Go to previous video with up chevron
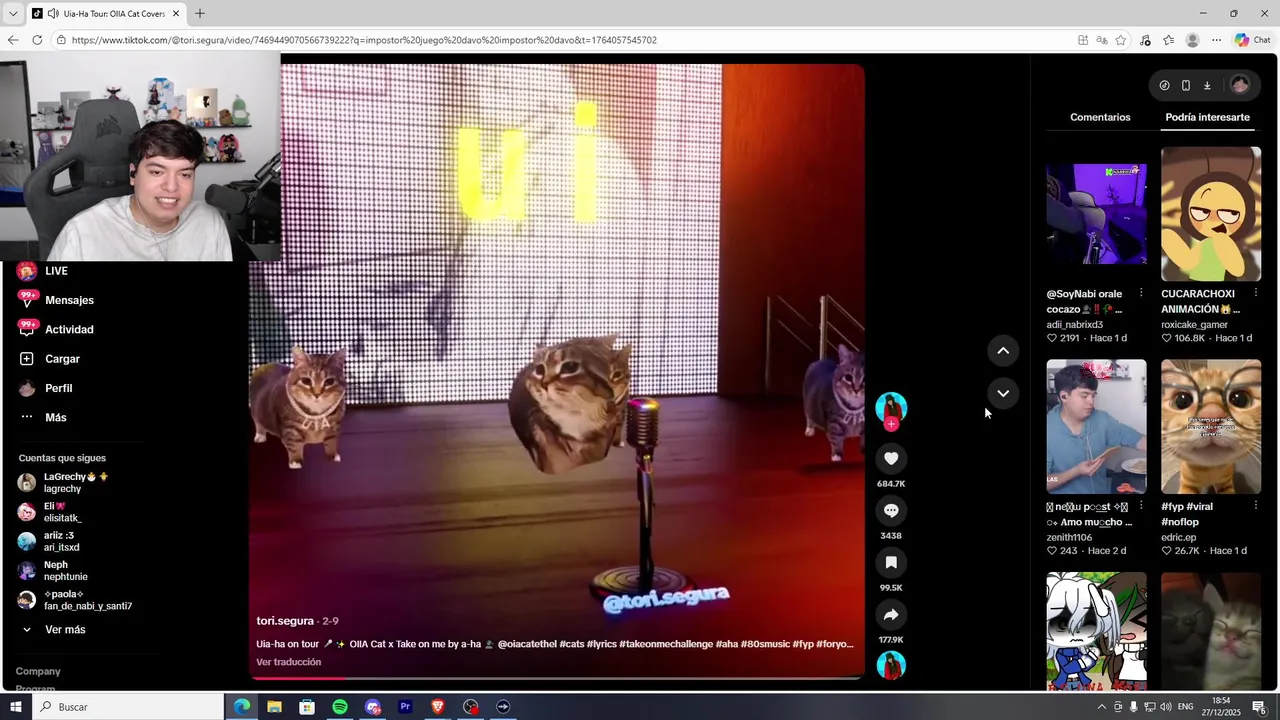Image resolution: width=1280 pixels, height=720 pixels. (1003, 350)
